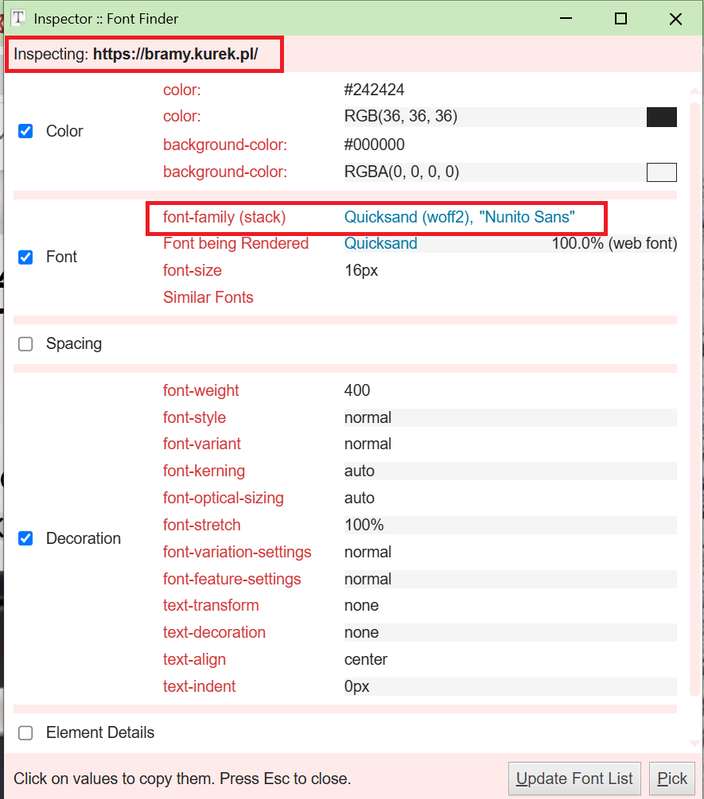Viewport: 704px width, 799px height.
Task: Click the rendered font Quicksand link
Action: [x=381, y=244]
